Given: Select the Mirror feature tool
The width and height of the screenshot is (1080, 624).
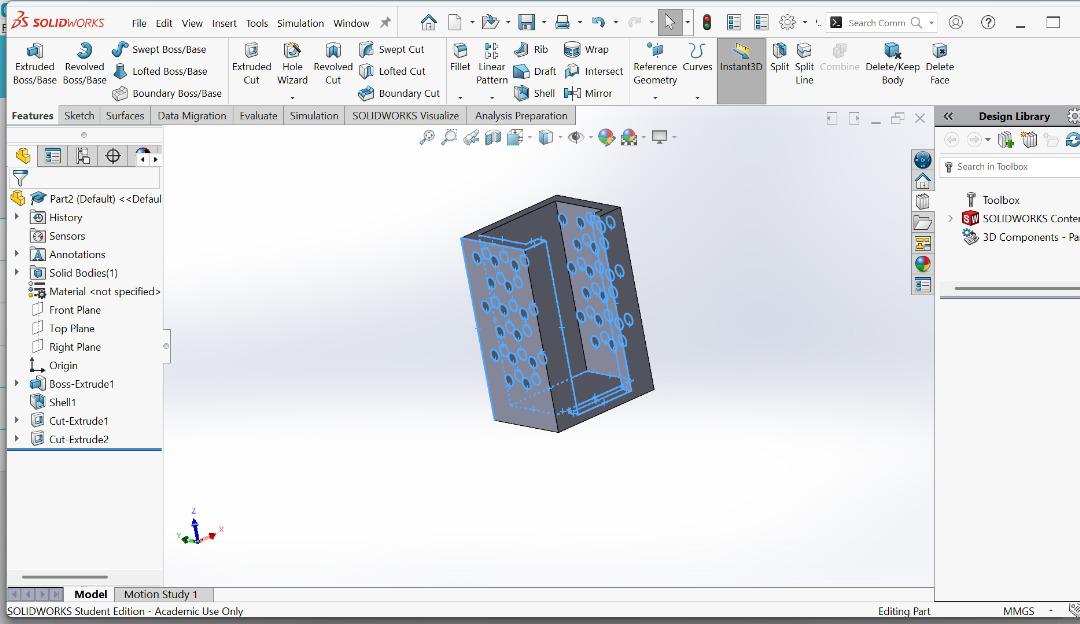Looking at the screenshot, I should pos(588,93).
